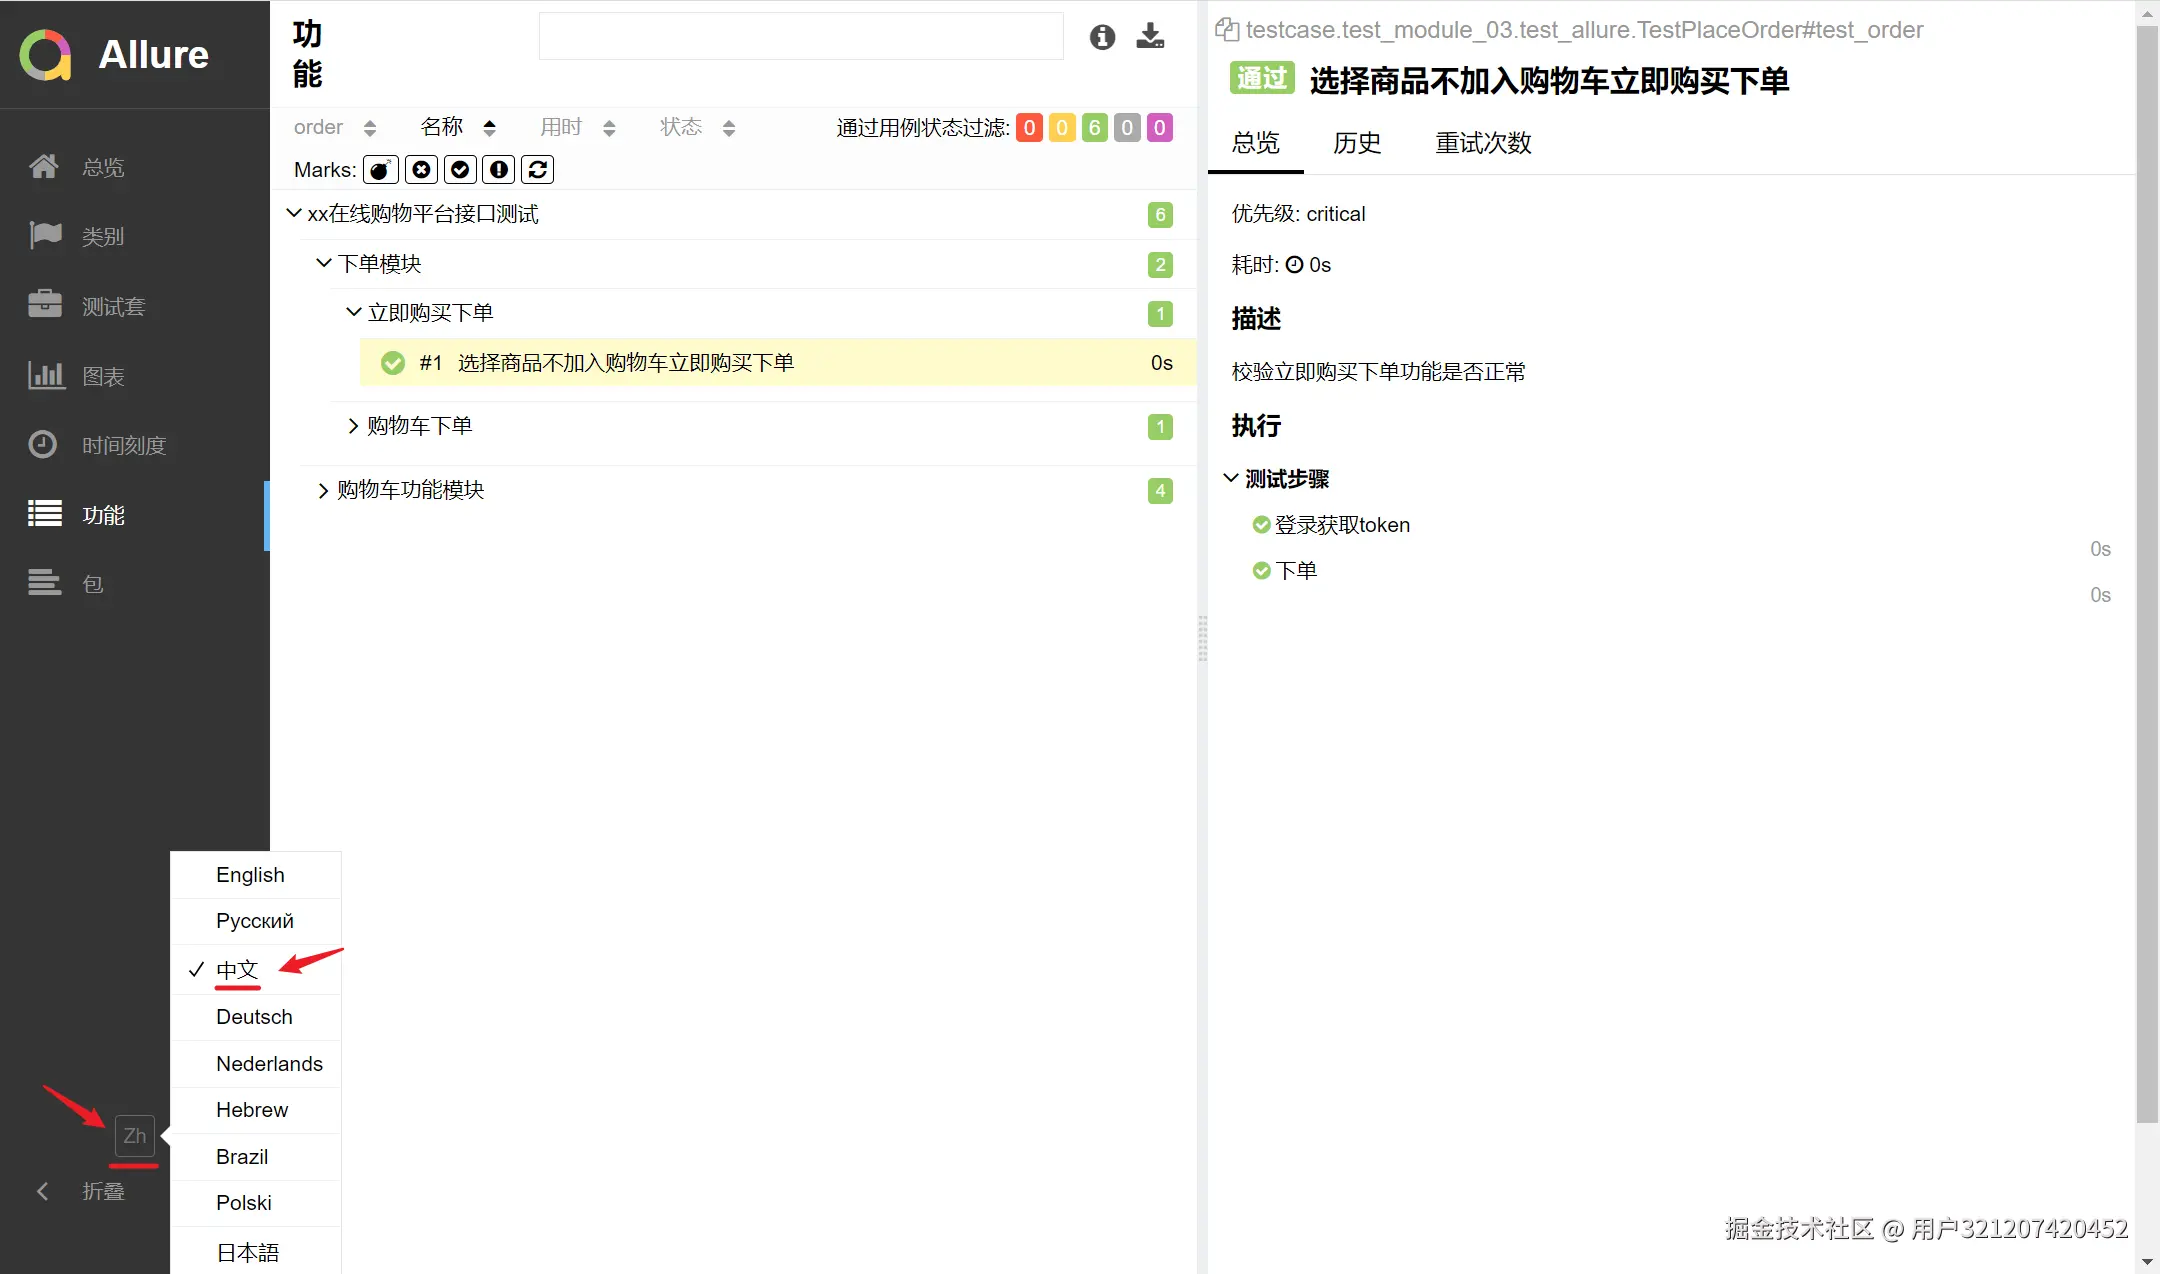The image size is (2160, 1274).
Task: Toggle the flaky bomb mark filter
Action: pyautogui.click(x=380, y=170)
